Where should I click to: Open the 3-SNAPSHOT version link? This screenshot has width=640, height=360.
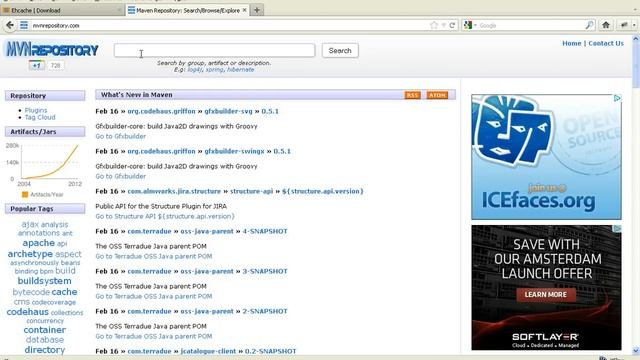[265, 271]
